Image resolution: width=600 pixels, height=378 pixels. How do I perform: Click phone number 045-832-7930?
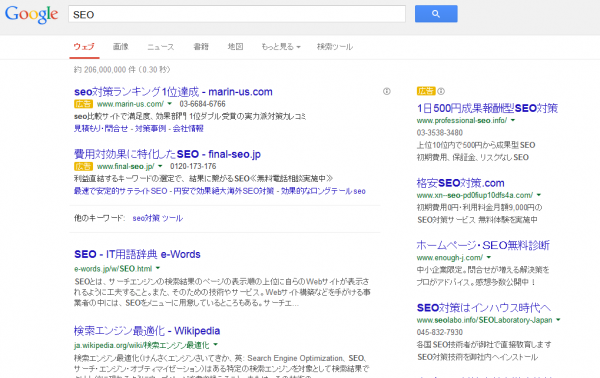[440, 332]
